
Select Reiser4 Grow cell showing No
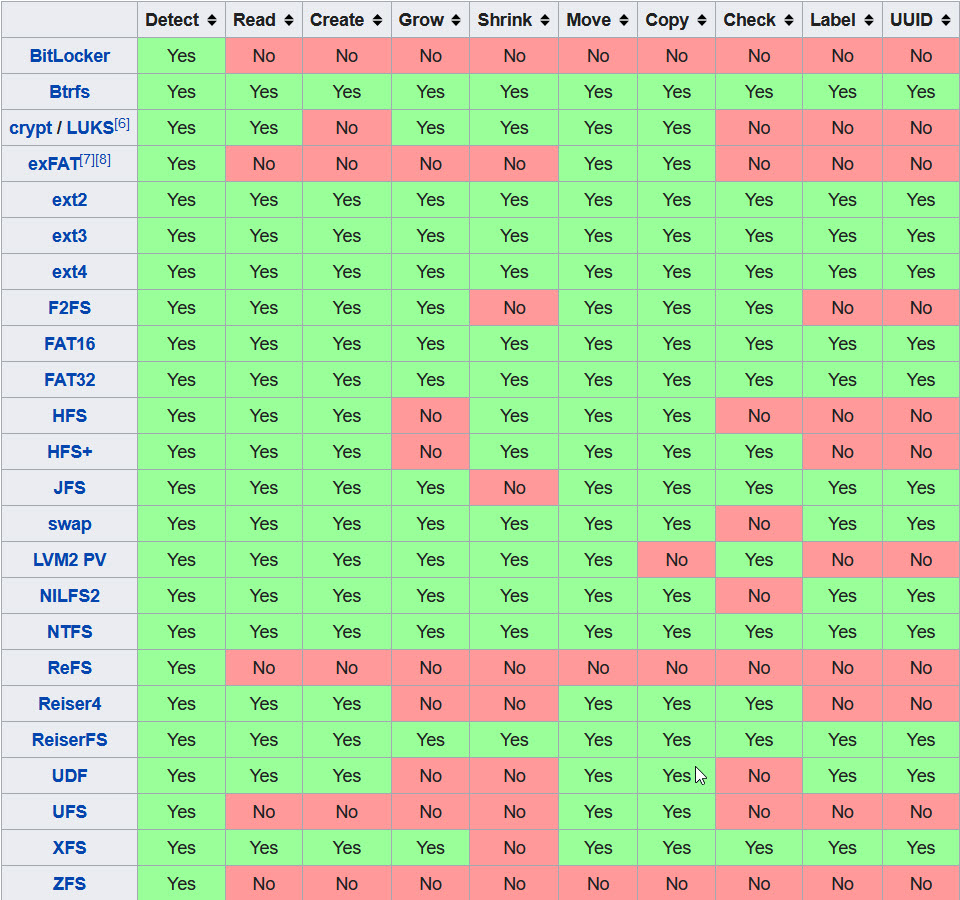[431, 704]
